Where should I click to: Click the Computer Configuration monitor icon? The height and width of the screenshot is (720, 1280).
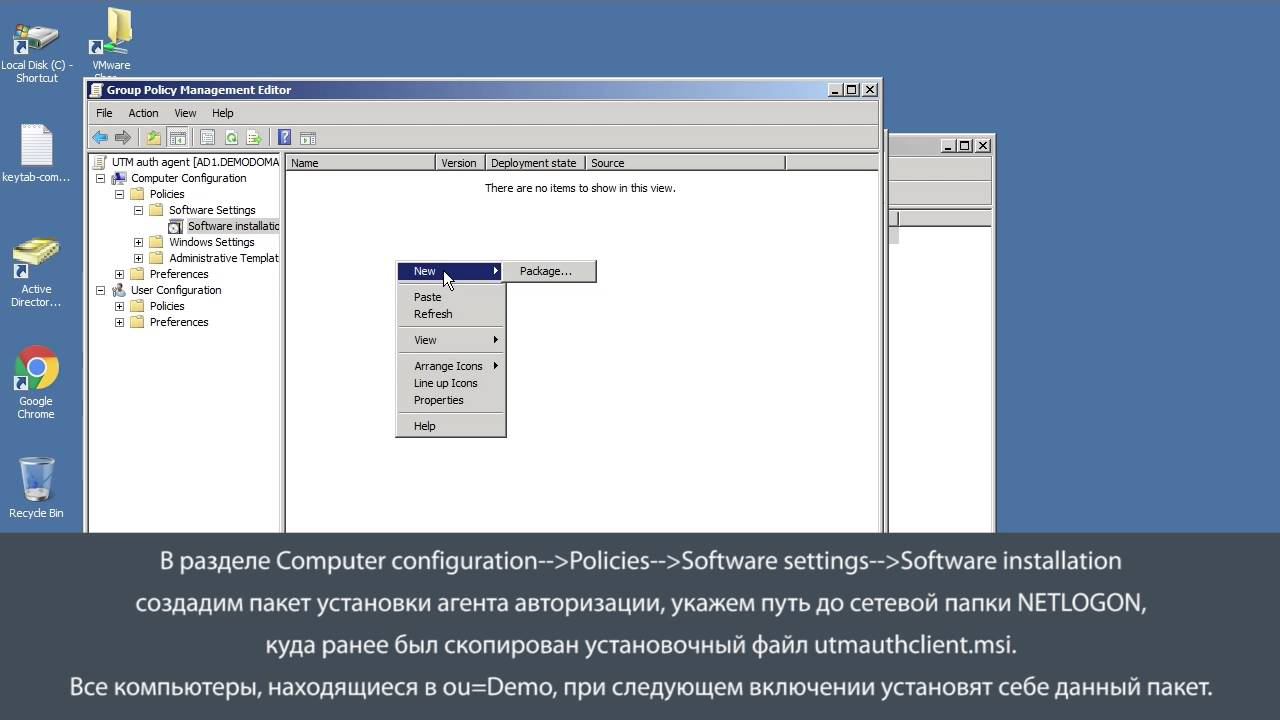(119, 178)
